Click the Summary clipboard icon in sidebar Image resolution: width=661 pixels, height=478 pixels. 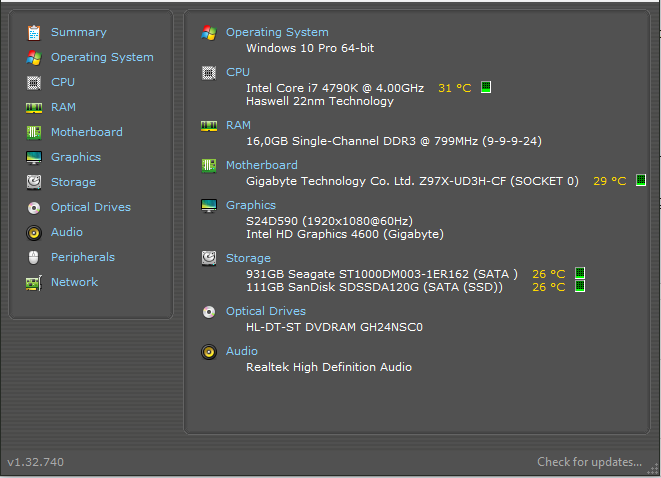[x=34, y=33]
